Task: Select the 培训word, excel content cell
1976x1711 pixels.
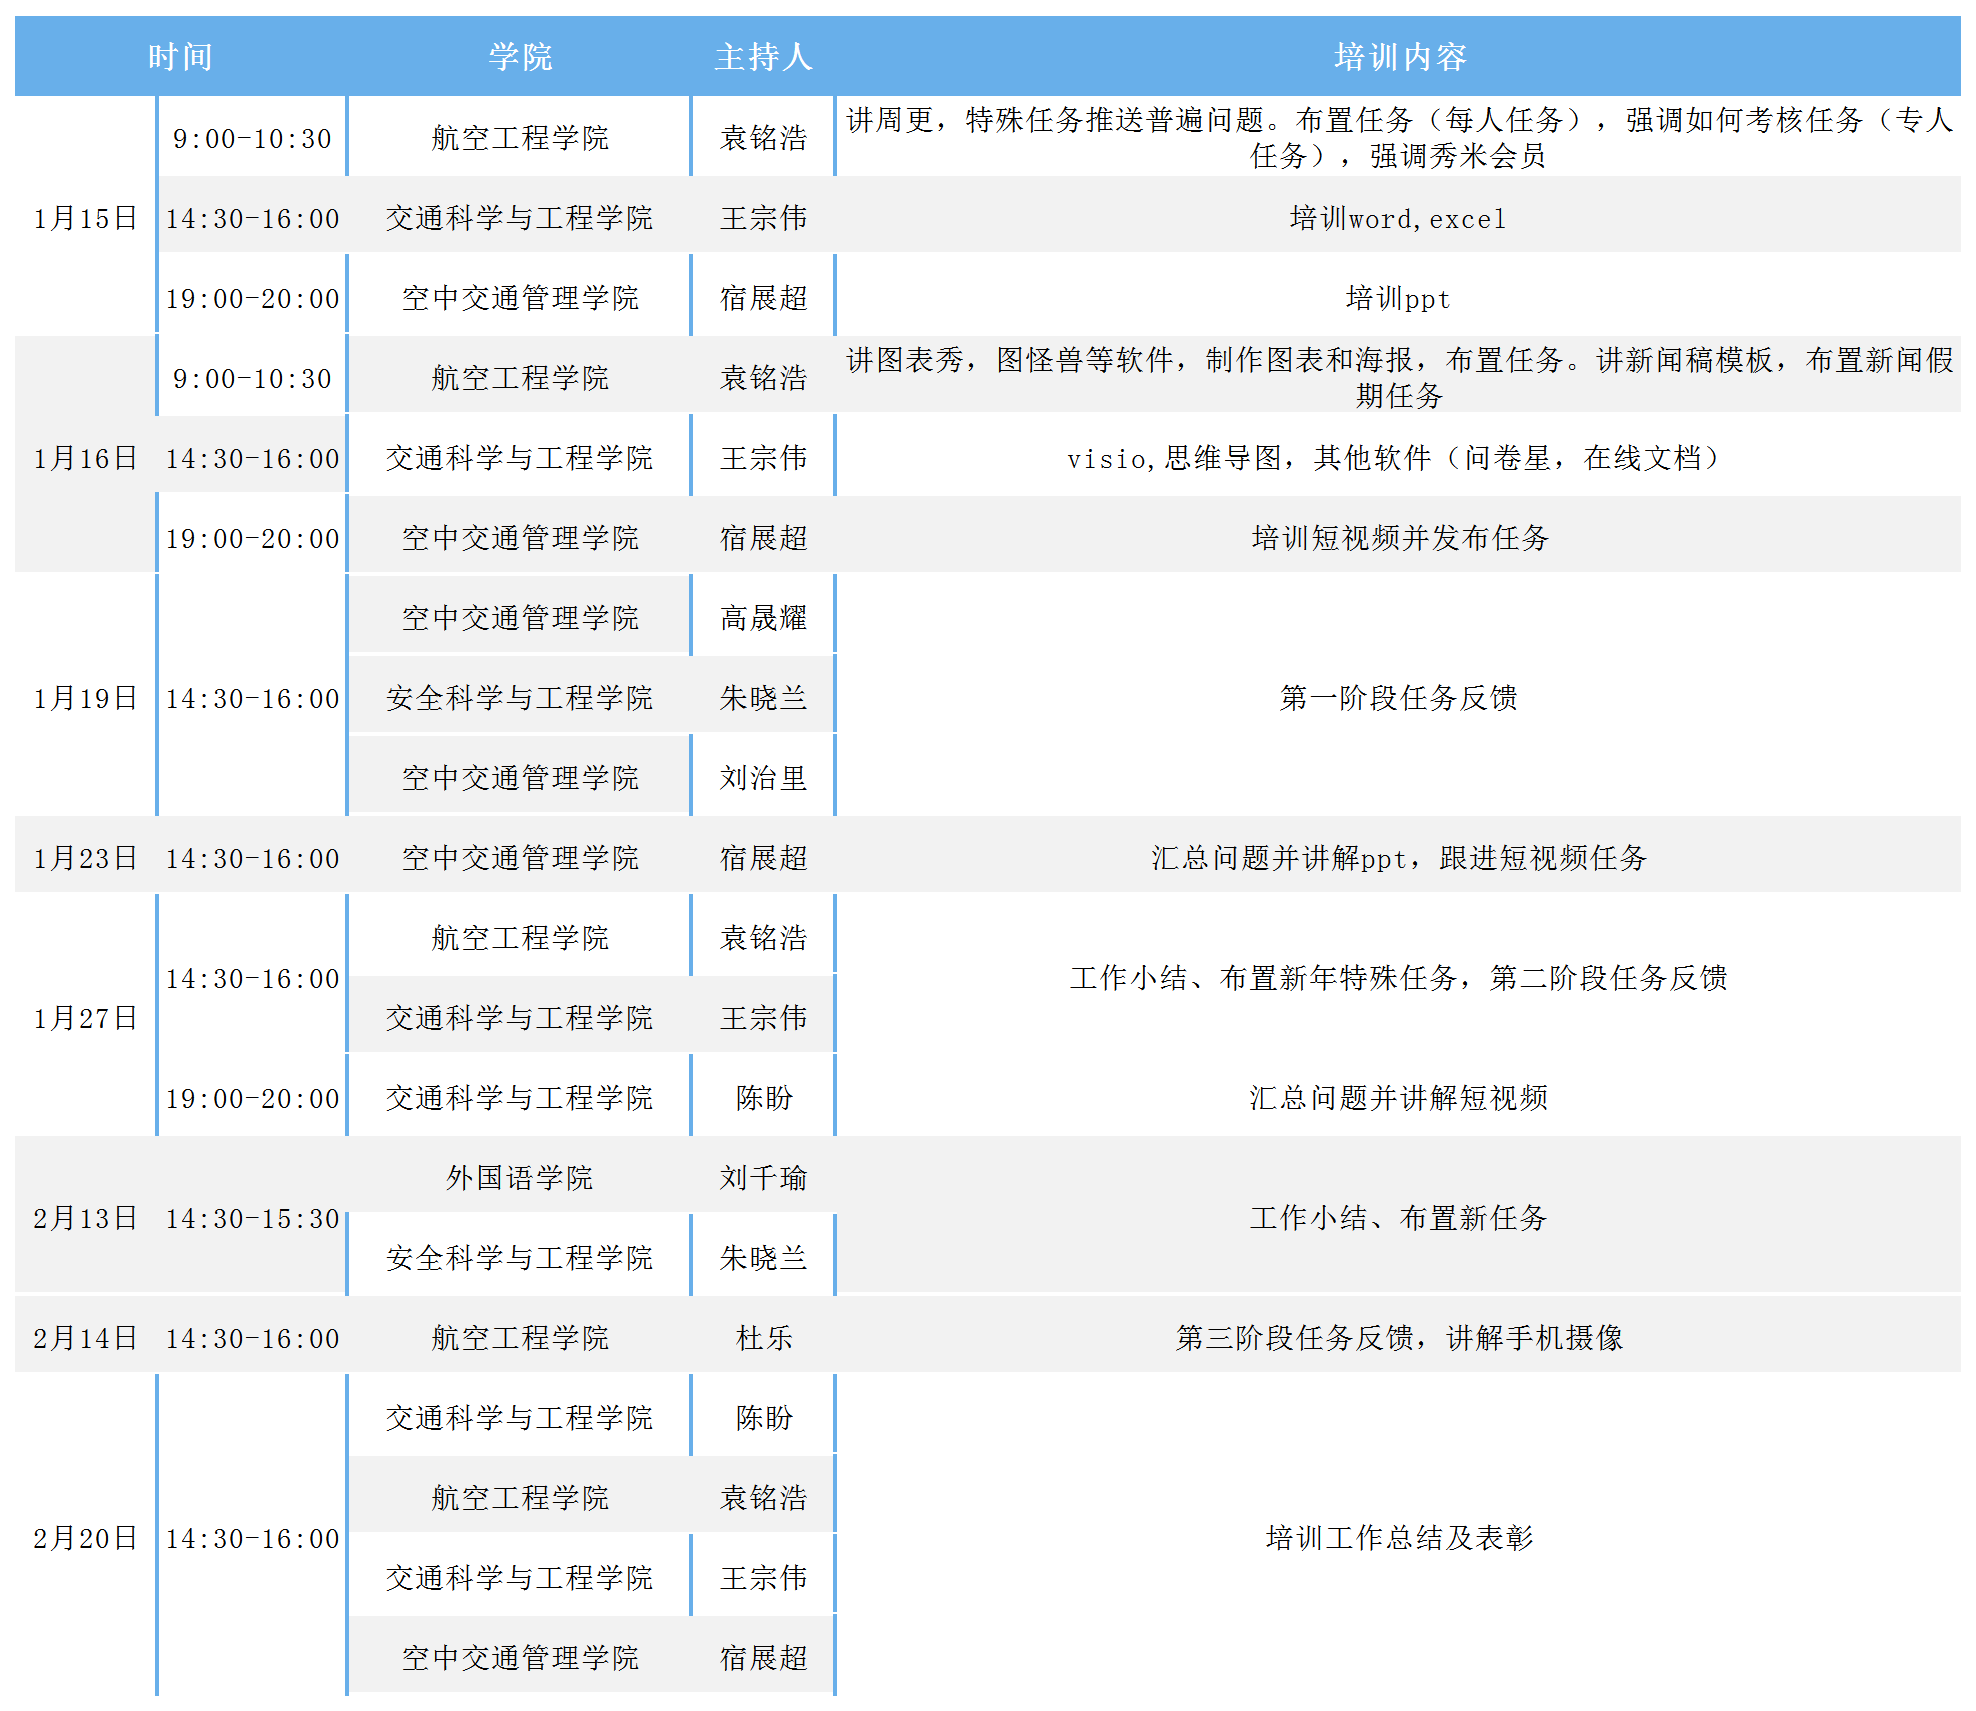Action: 1398,218
